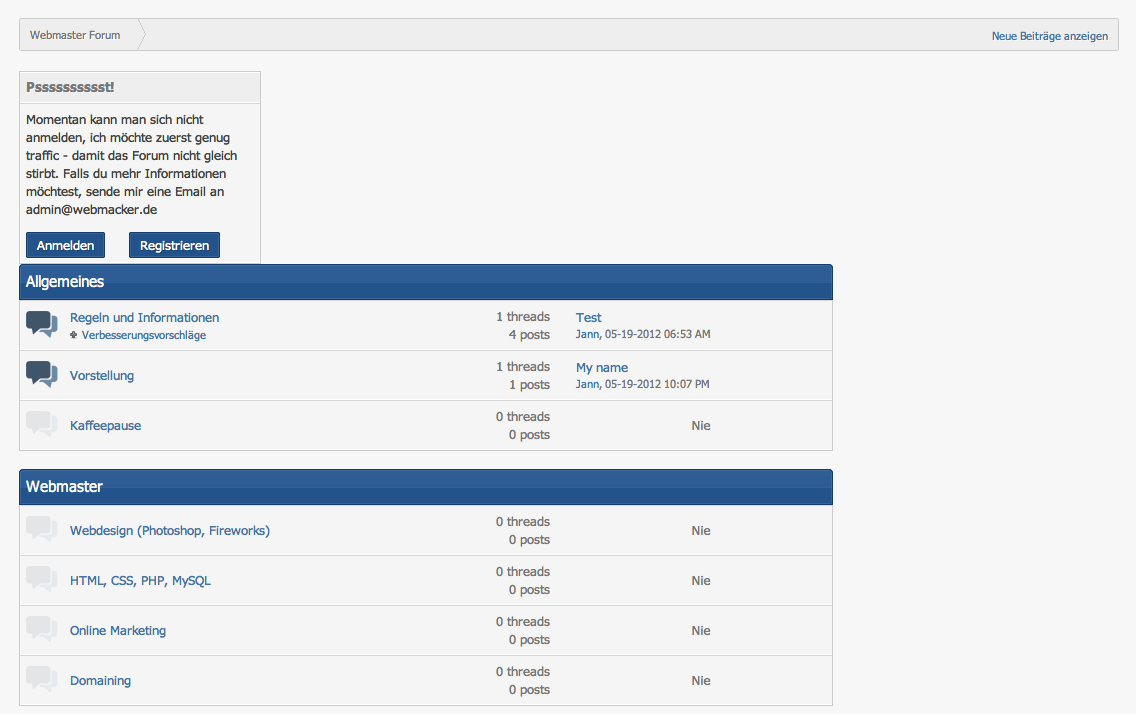The height and width of the screenshot is (714, 1136).
Task: Click the Registrieren button
Action: [174, 245]
